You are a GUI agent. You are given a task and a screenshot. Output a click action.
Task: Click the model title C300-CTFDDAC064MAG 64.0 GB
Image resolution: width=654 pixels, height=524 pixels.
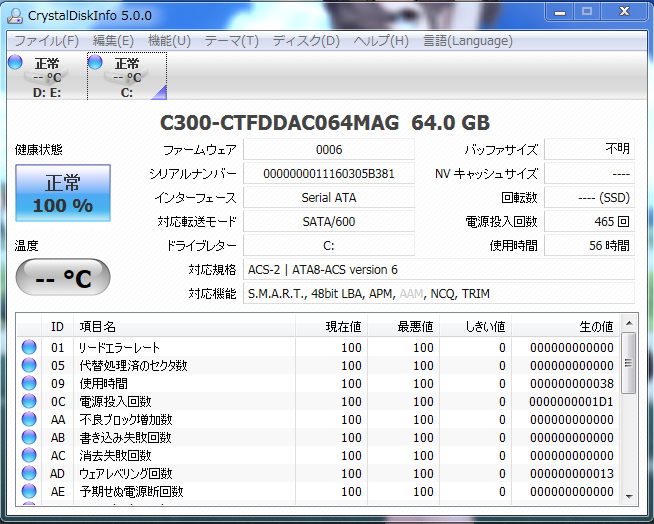pyautogui.click(x=325, y=123)
